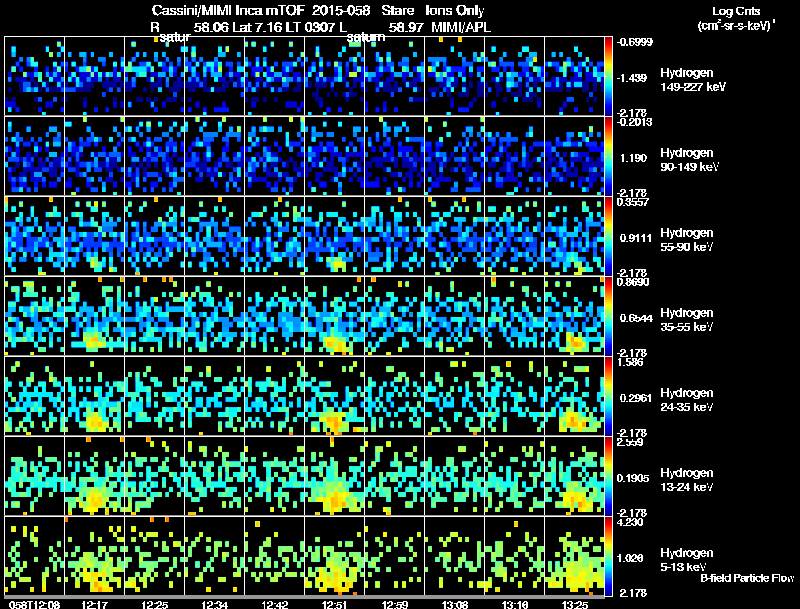Click the '13:16' time axis label

point(515,605)
